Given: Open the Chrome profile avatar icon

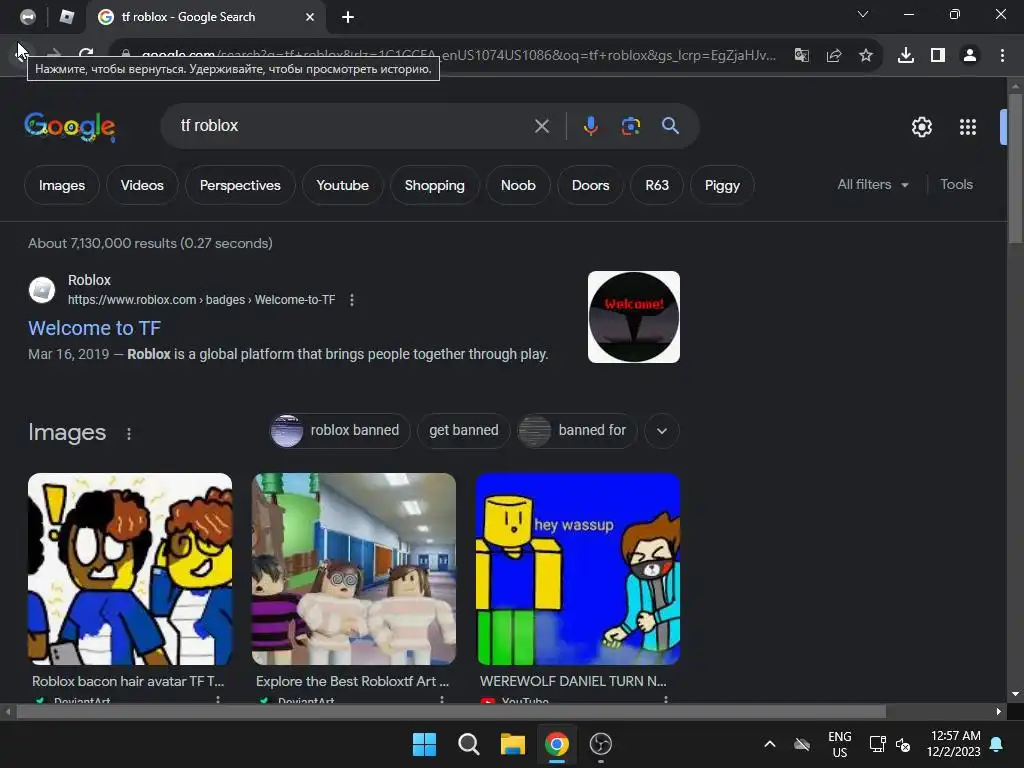Looking at the screenshot, I should 970,56.
